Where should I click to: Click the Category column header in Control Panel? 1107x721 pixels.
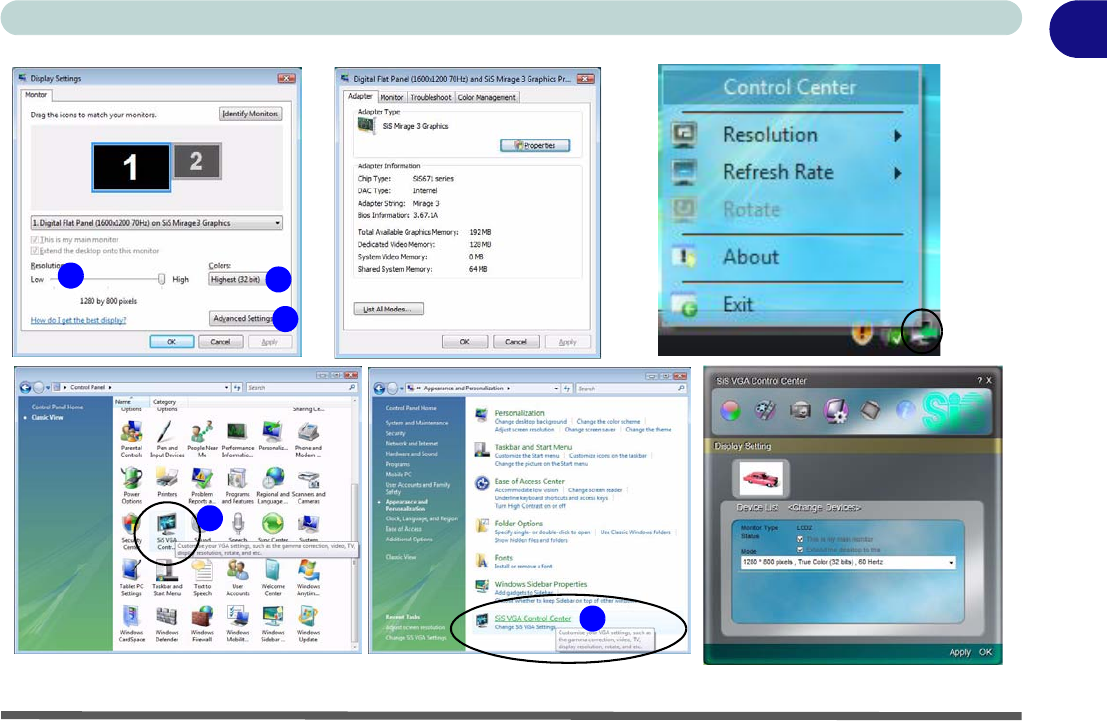click(x=164, y=402)
